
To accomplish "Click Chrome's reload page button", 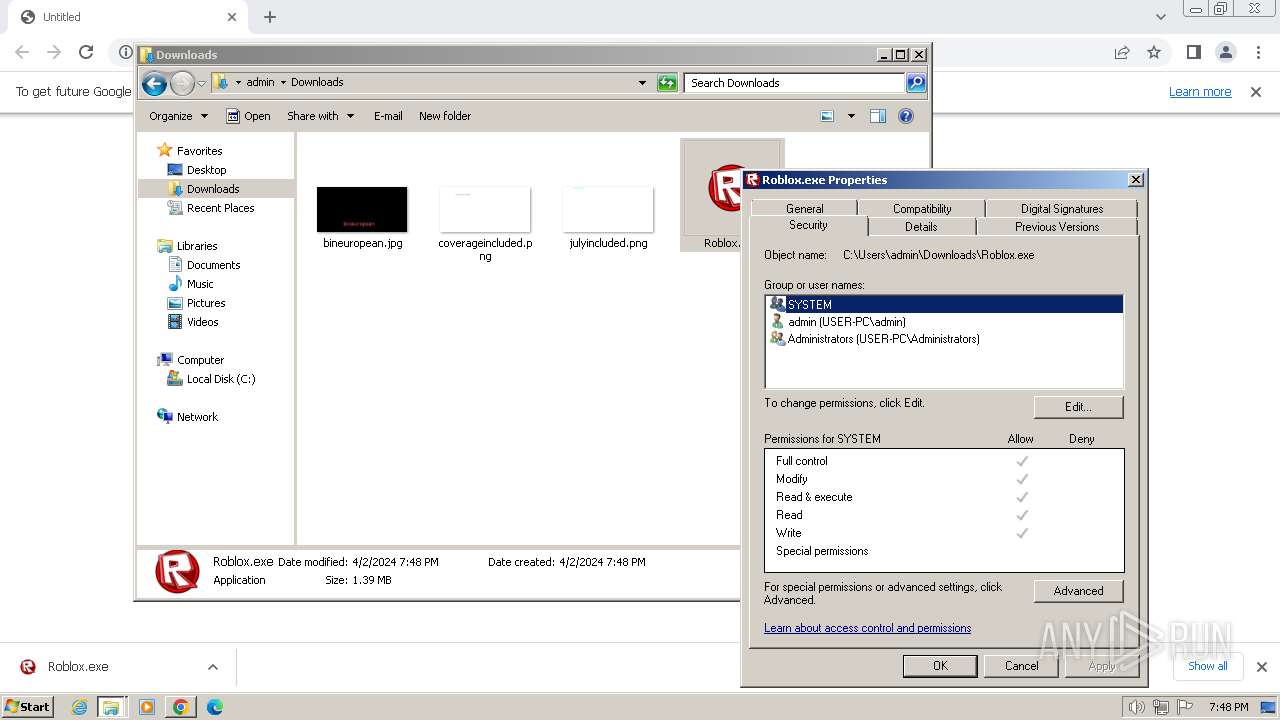I will pos(86,52).
